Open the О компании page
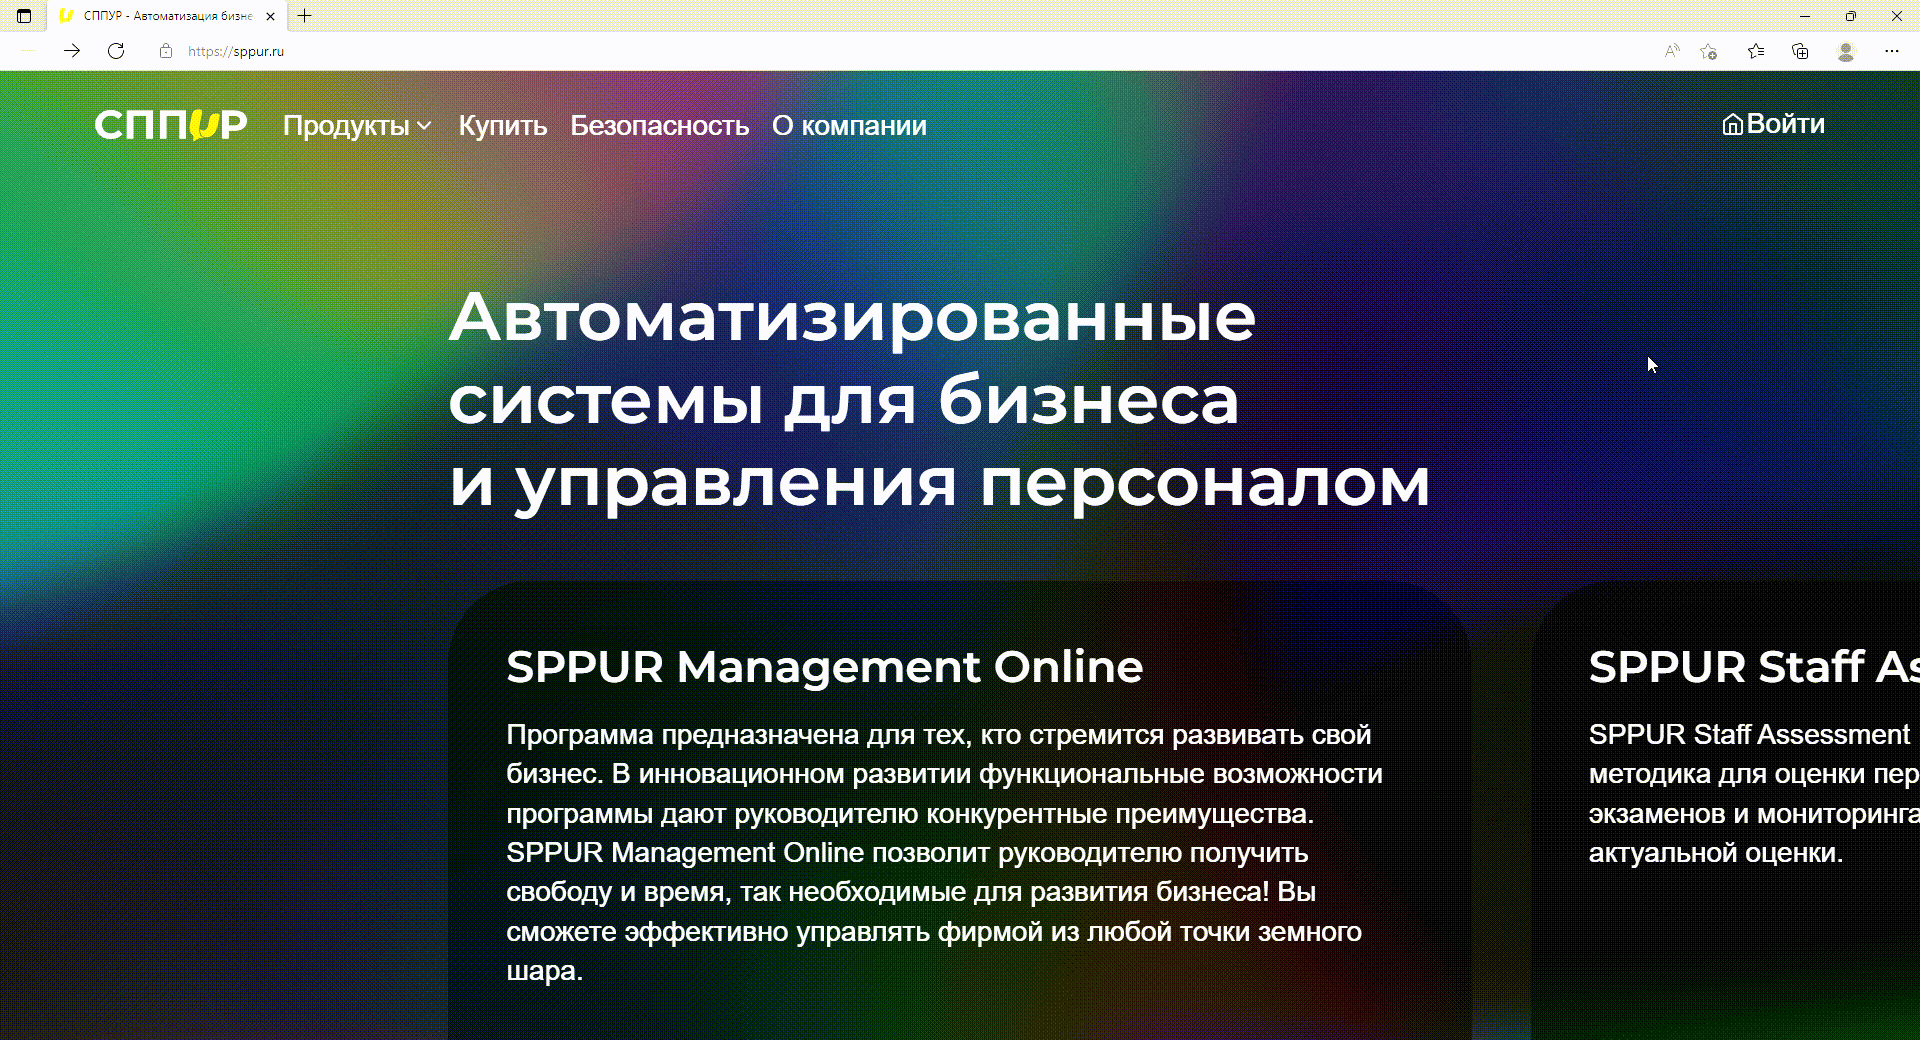Screen dimensions: 1920x1040 tap(849, 126)
